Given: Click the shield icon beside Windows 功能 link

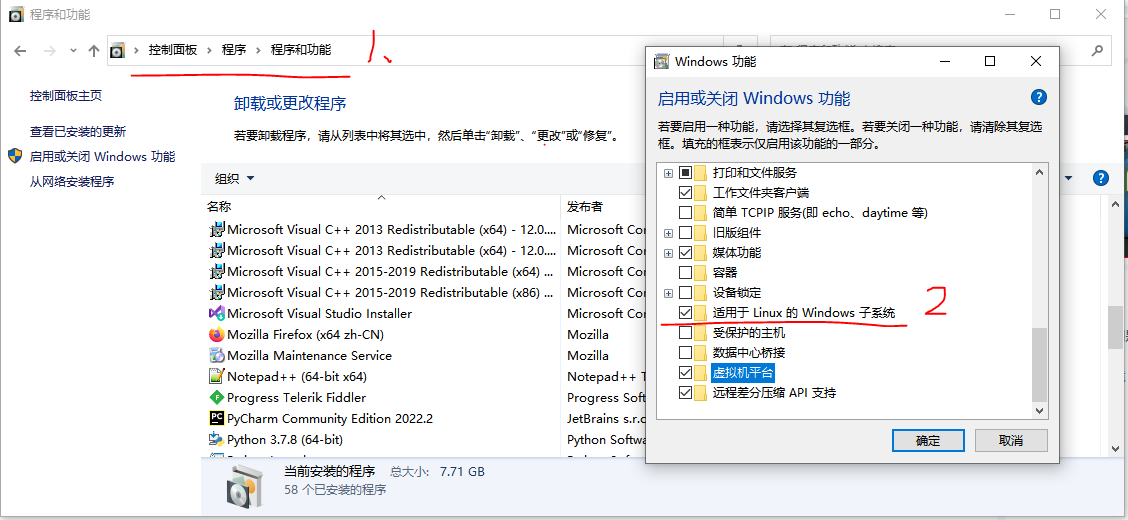Looking at the screenshot, I should pyautogui.click(x=16, y=156).
